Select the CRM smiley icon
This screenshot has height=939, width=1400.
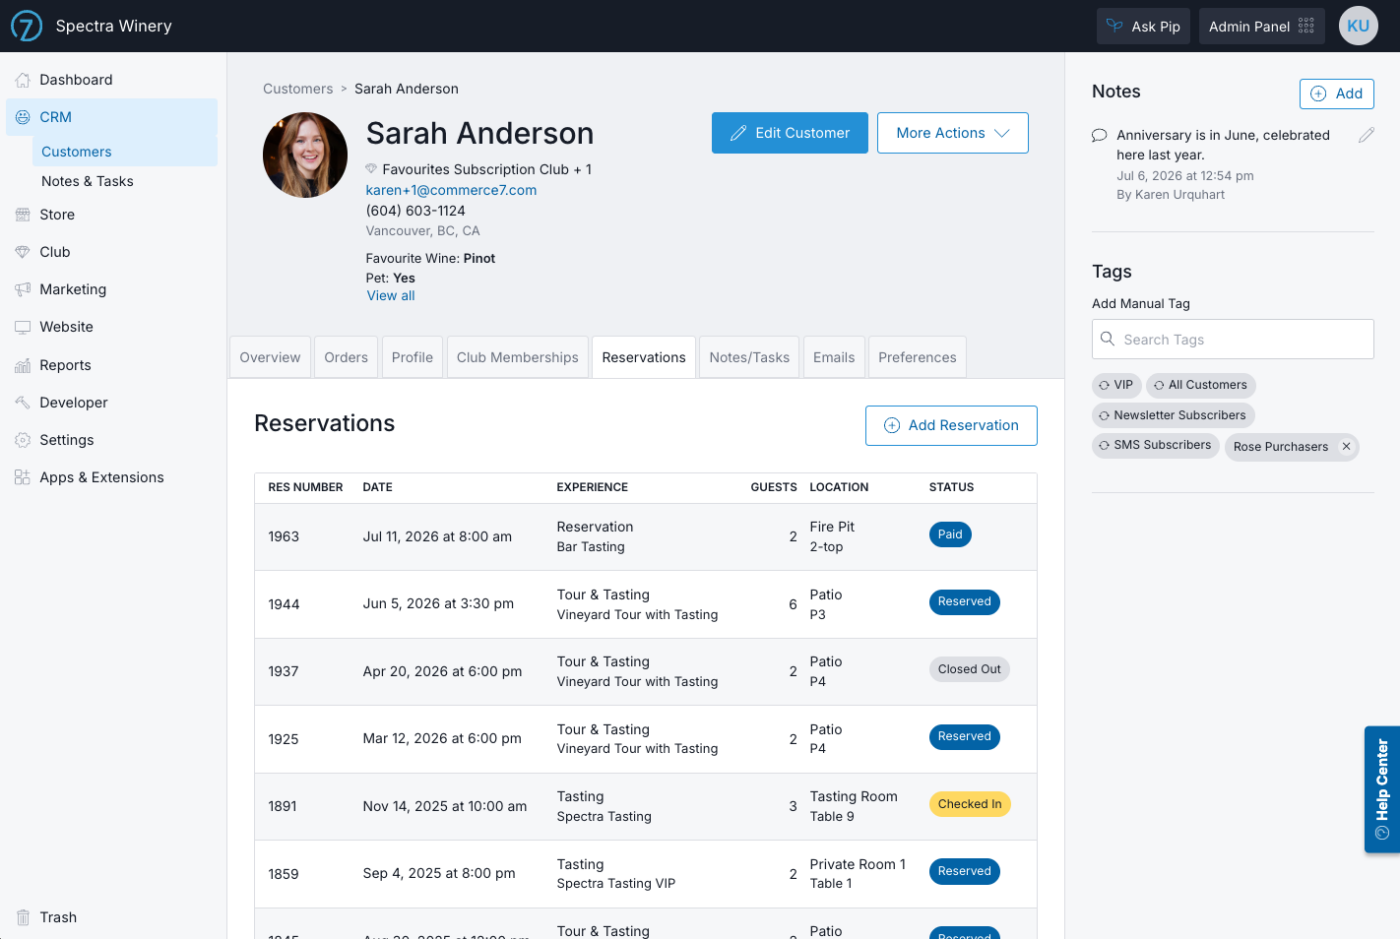[x=22, y=117]
